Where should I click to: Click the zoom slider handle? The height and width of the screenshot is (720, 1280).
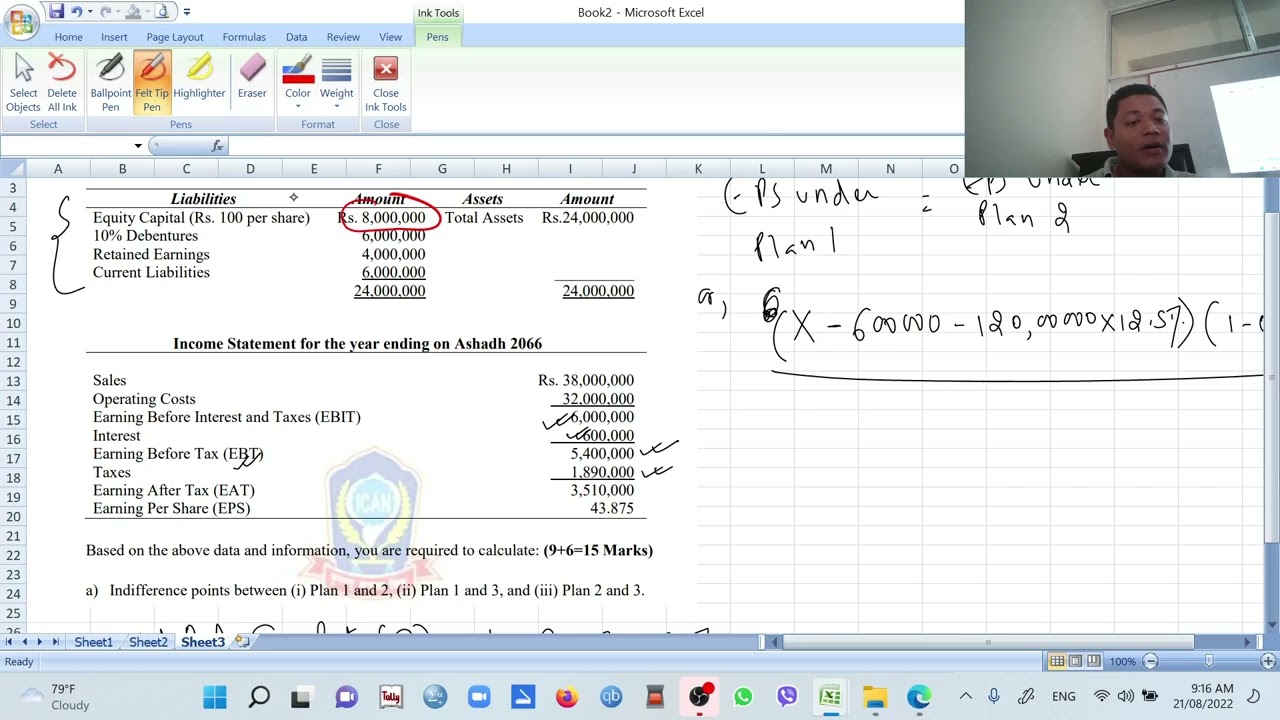tap(1209, 661)
